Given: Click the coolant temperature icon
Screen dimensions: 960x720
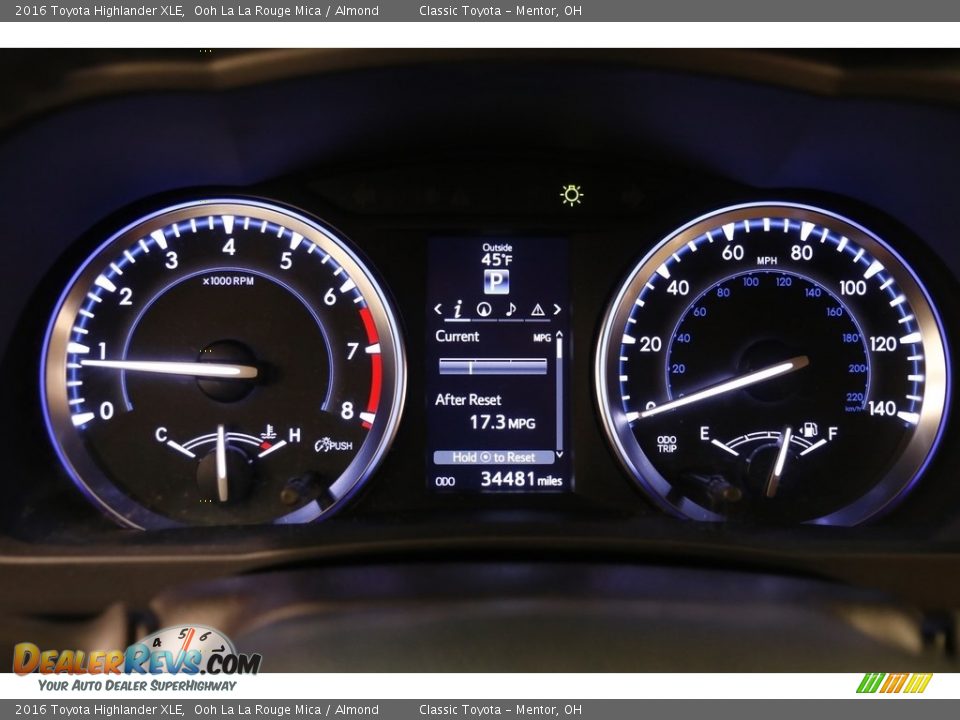Looking at the screenshot, I should [x=268, y=432].
